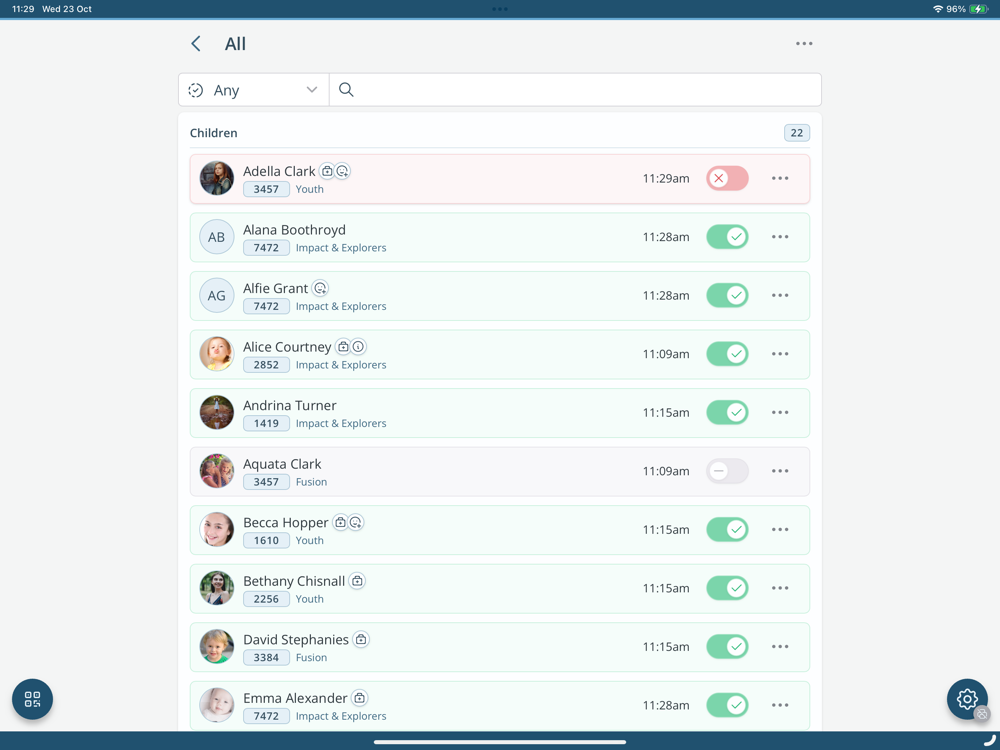1000x750 pixels.
Task: Toggle David Stephanies' check-in switch
Action: 727,647
